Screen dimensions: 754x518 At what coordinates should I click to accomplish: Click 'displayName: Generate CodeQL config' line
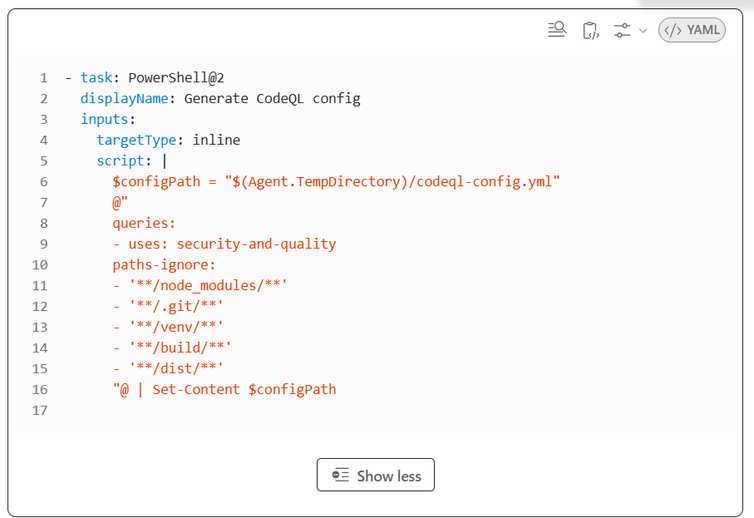click(220, 99)
